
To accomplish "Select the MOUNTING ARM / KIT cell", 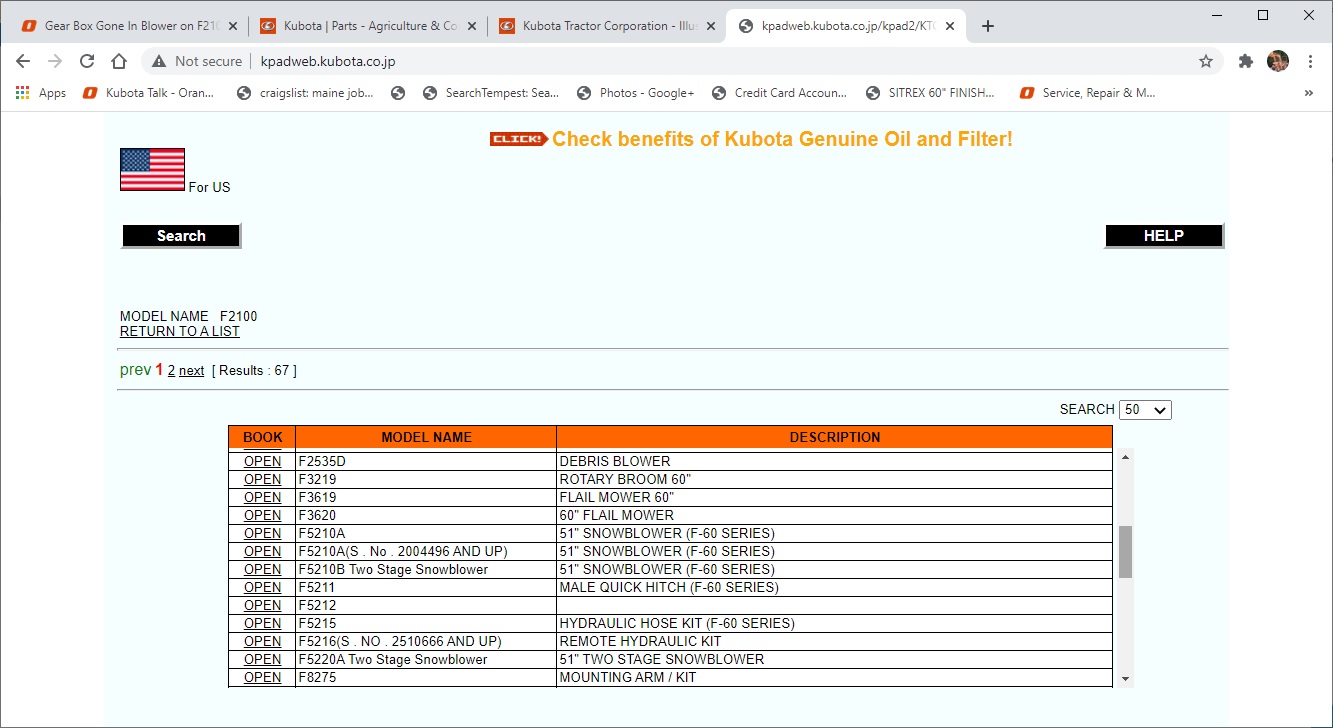I will [x=834, y=677].
